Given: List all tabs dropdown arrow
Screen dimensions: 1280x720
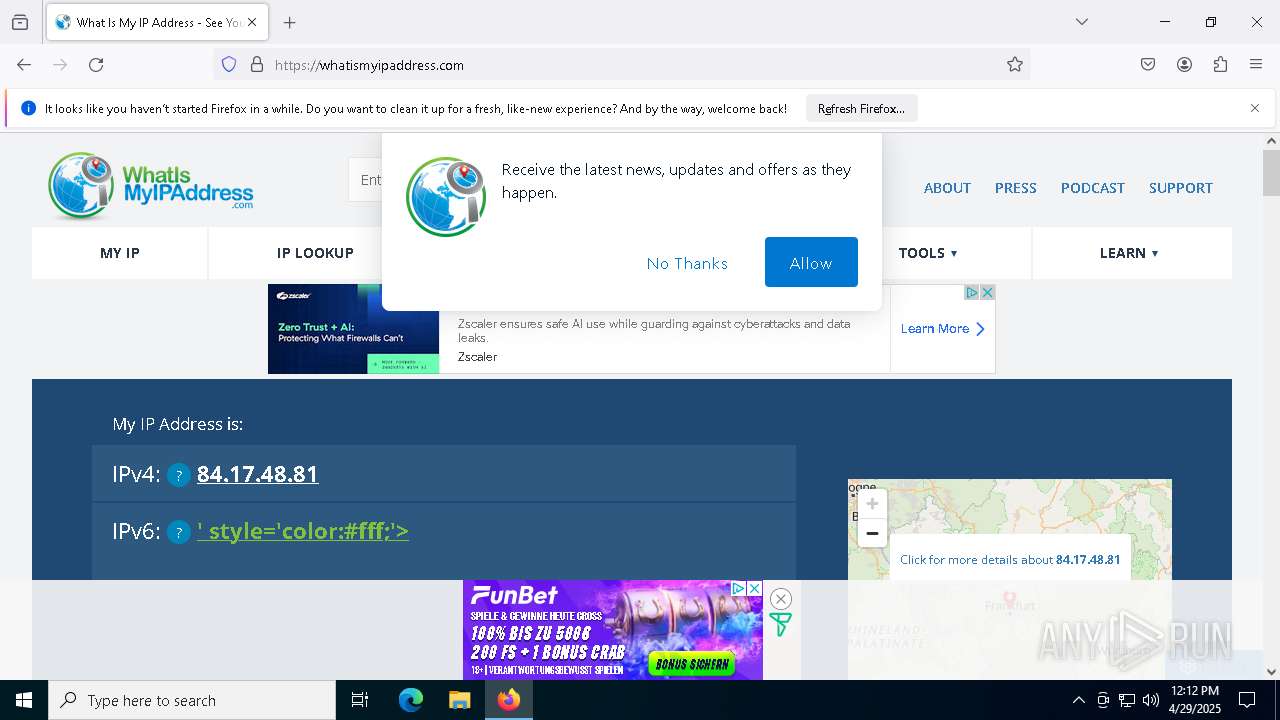Looking at the screenshot, I should pos(1081,22).
